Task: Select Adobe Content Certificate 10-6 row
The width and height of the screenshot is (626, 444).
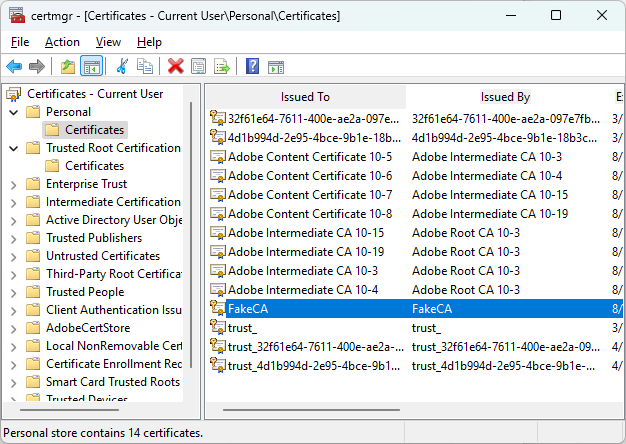Action: [x=415, y=176]
